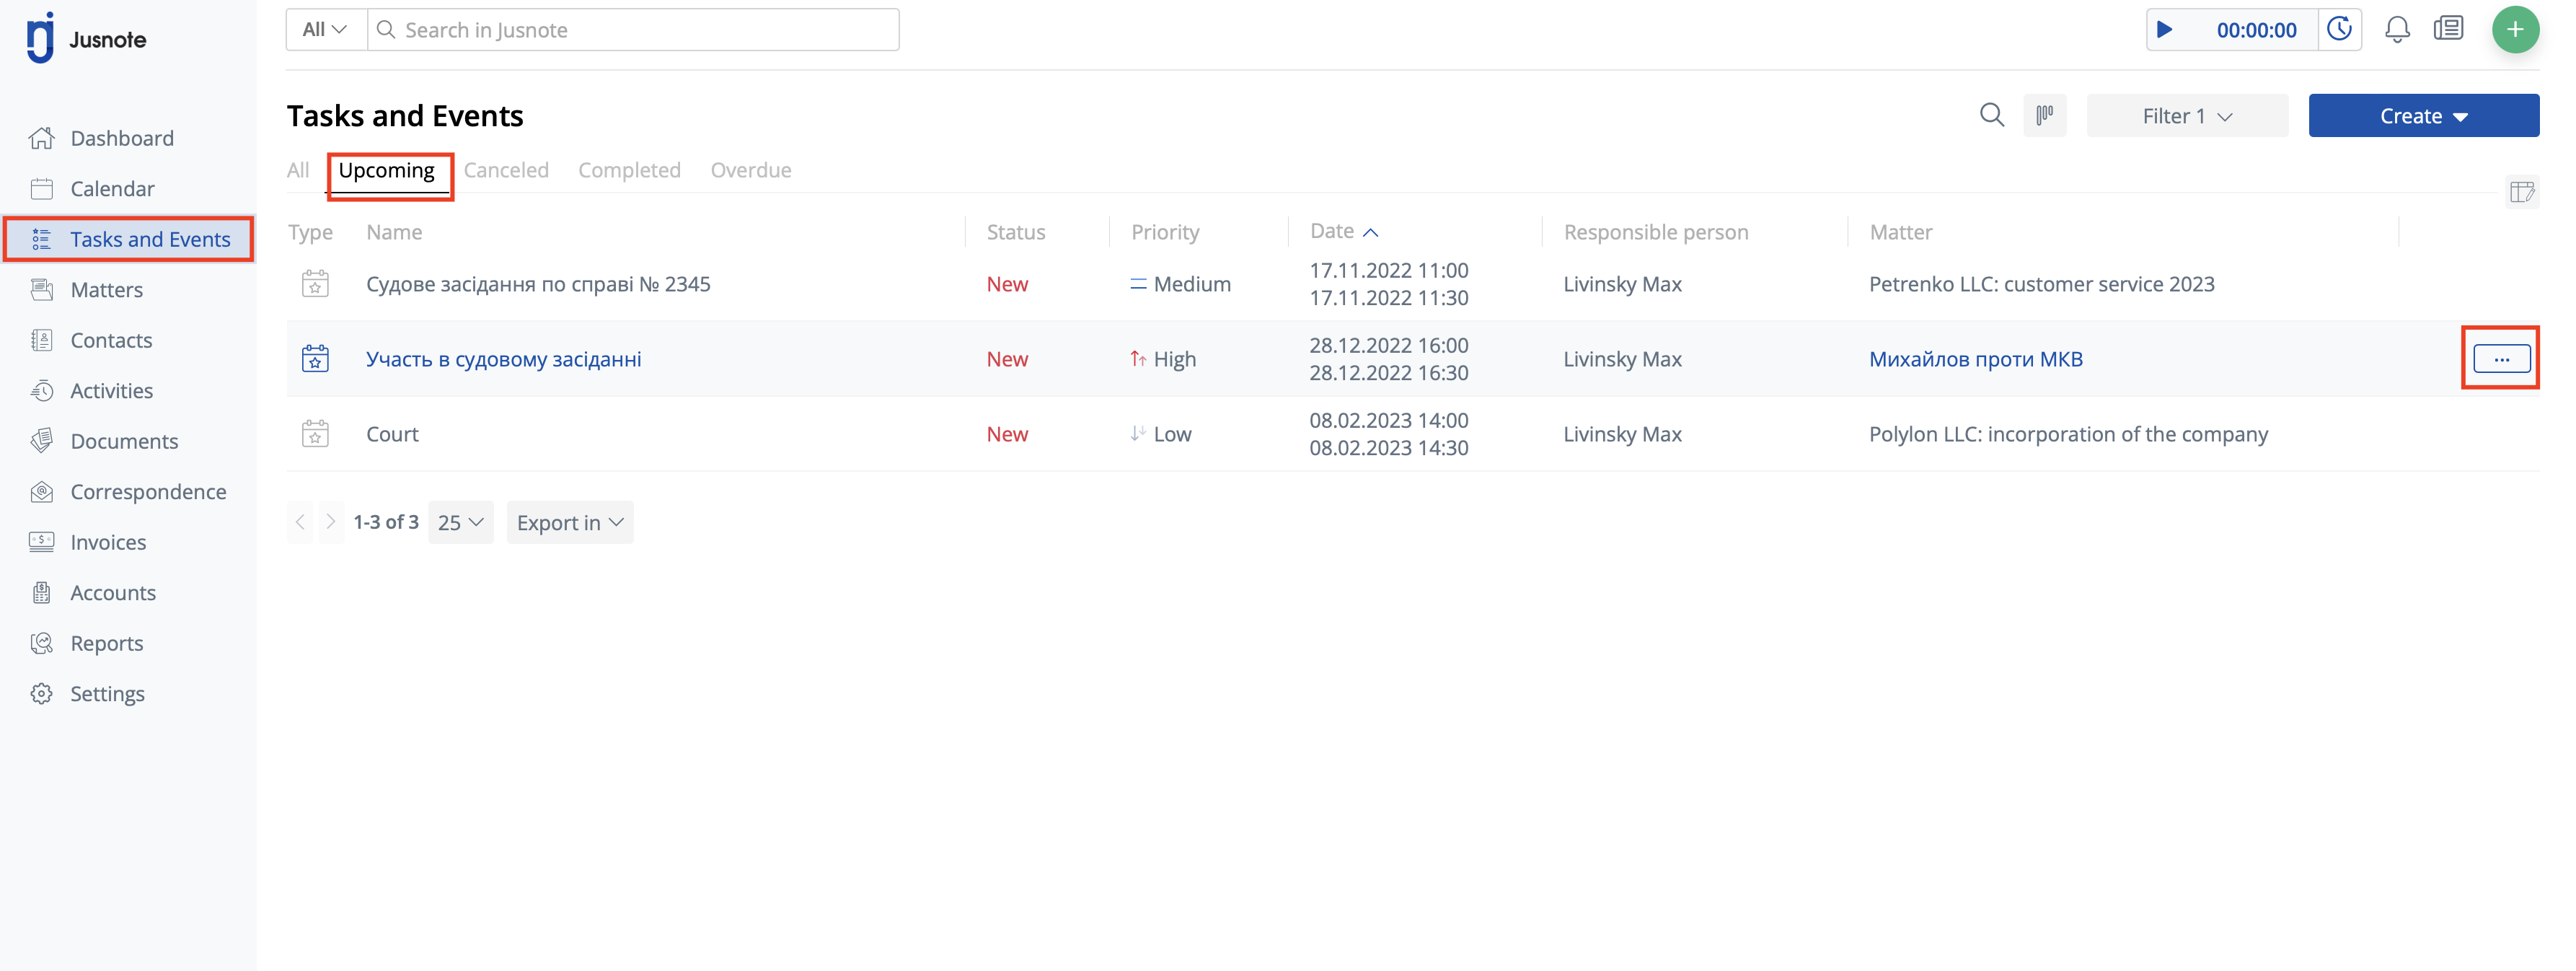Click the Contacts address book icon
The height and width of the screenshot is (971, 2576).
click(42, 340)
